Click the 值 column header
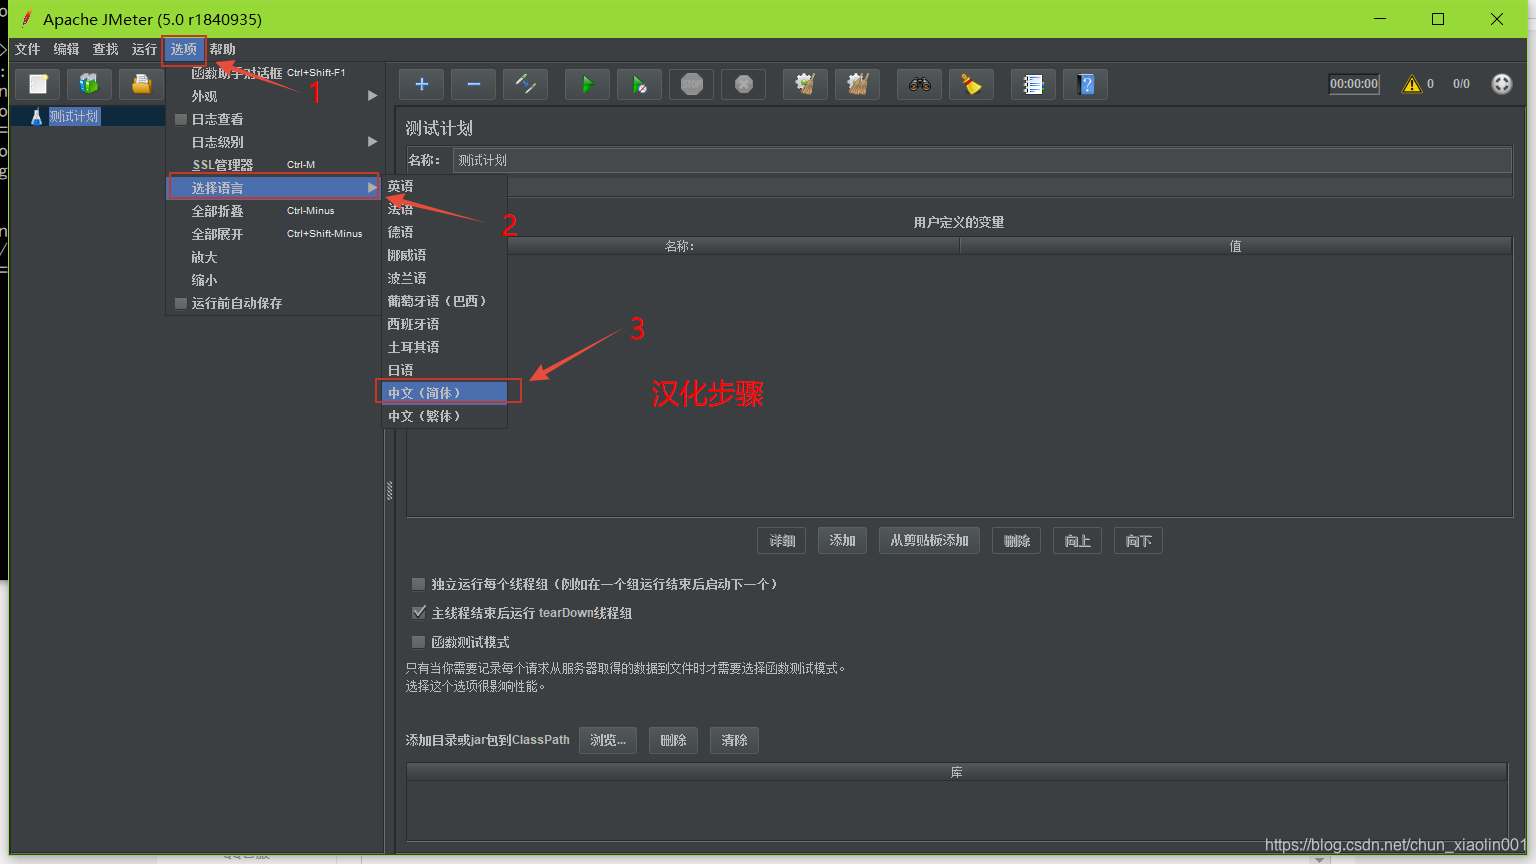1536x864 pixels. pyautogui.click(x=1235, y=246)
